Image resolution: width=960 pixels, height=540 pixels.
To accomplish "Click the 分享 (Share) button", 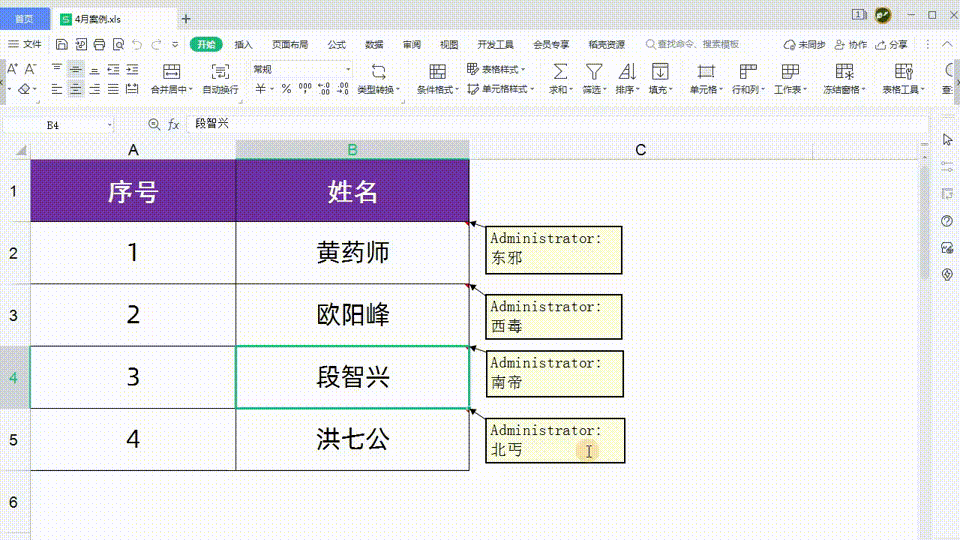I will (x=892, y=45).
